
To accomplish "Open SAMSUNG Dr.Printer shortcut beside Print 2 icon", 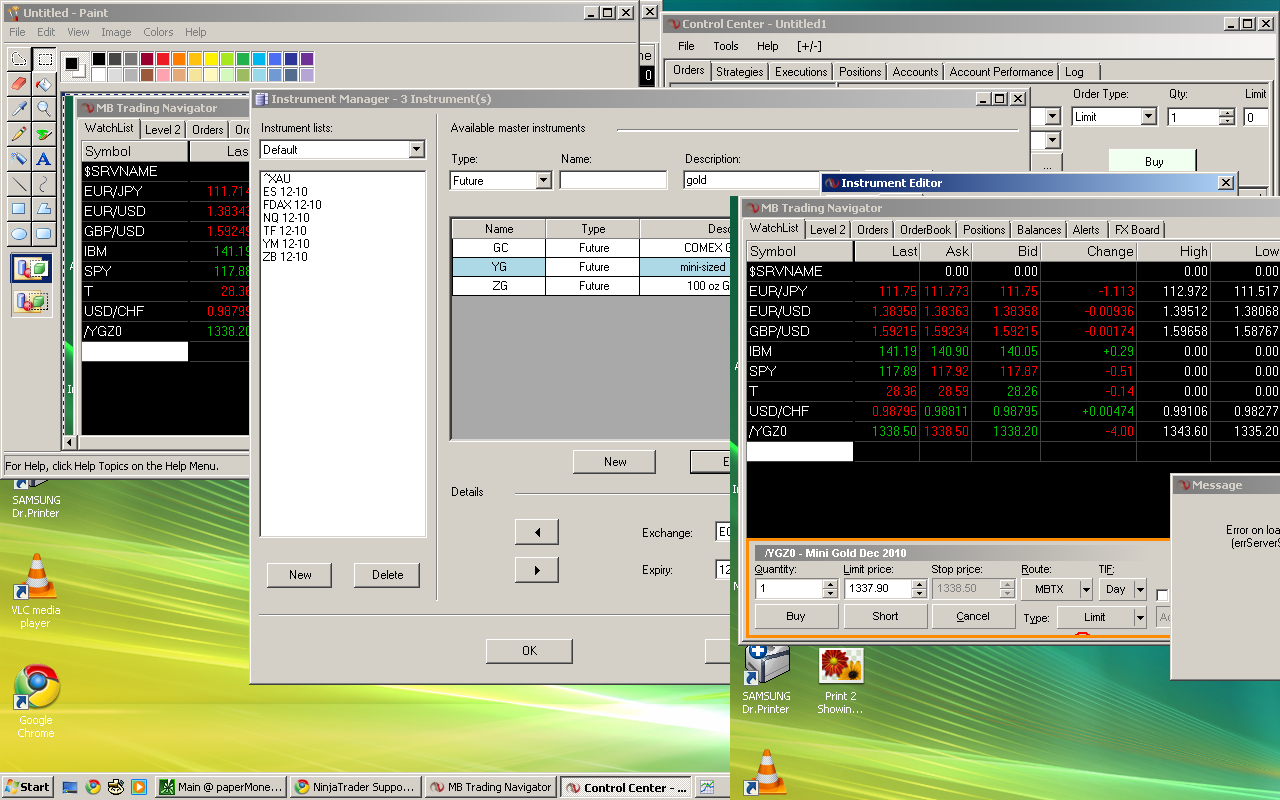I will (766, 680).
